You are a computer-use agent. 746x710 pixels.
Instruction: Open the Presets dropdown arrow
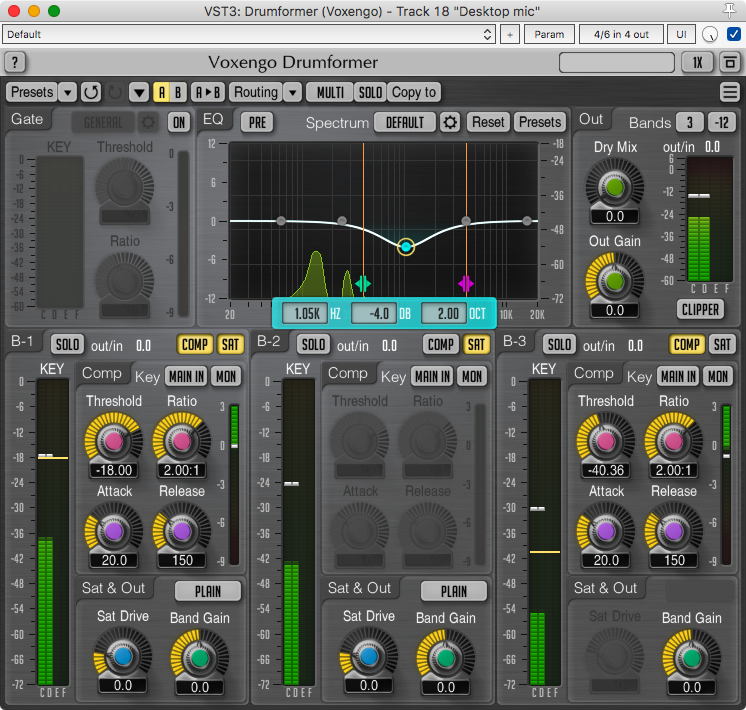click(68, 92)
